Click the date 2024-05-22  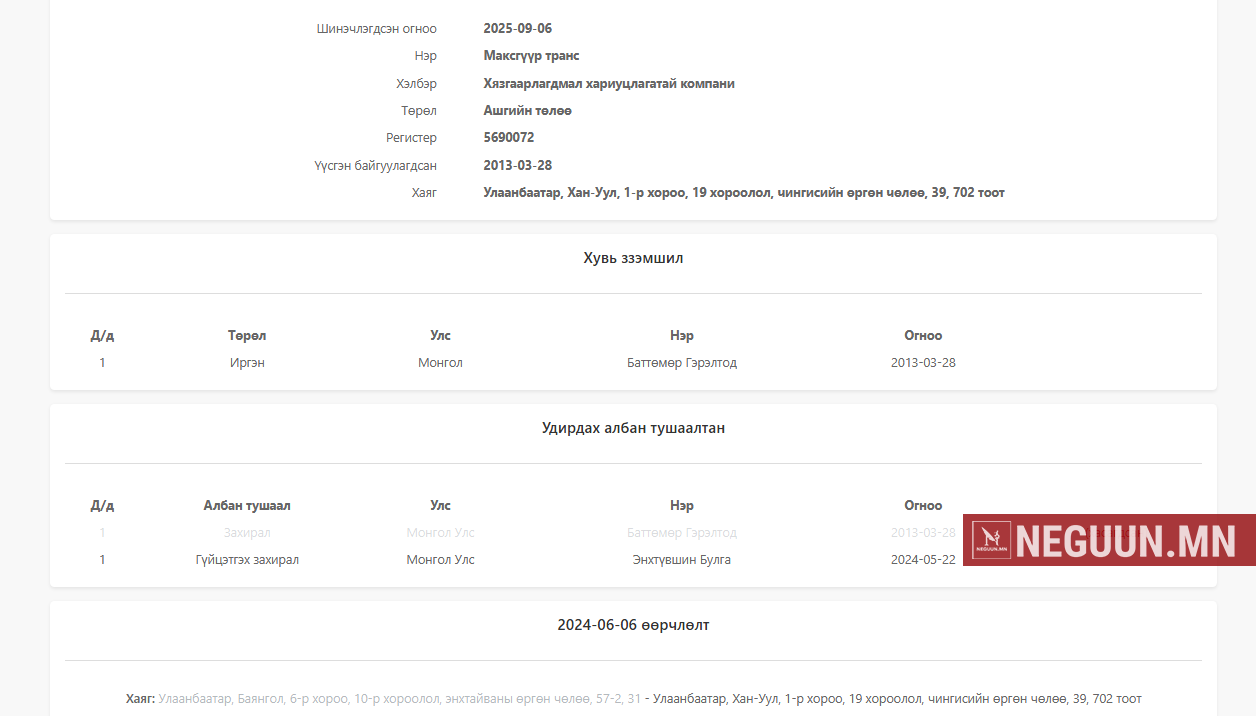pos(922,560)
